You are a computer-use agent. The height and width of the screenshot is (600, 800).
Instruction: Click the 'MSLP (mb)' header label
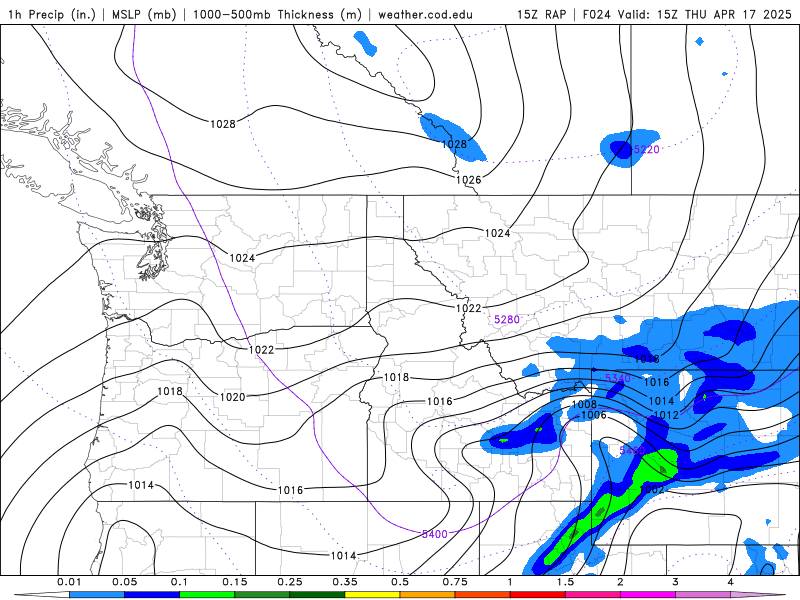pyautogui.click(x=144, y=14)
